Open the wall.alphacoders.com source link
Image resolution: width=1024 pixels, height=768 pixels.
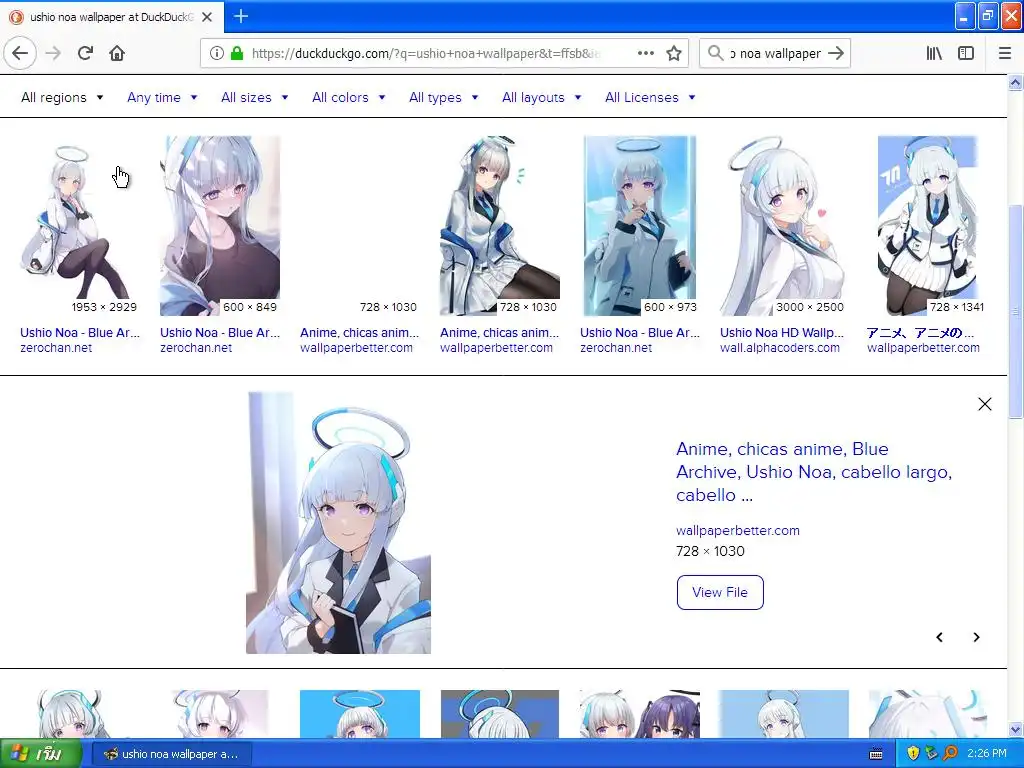(x=780, y=347)
